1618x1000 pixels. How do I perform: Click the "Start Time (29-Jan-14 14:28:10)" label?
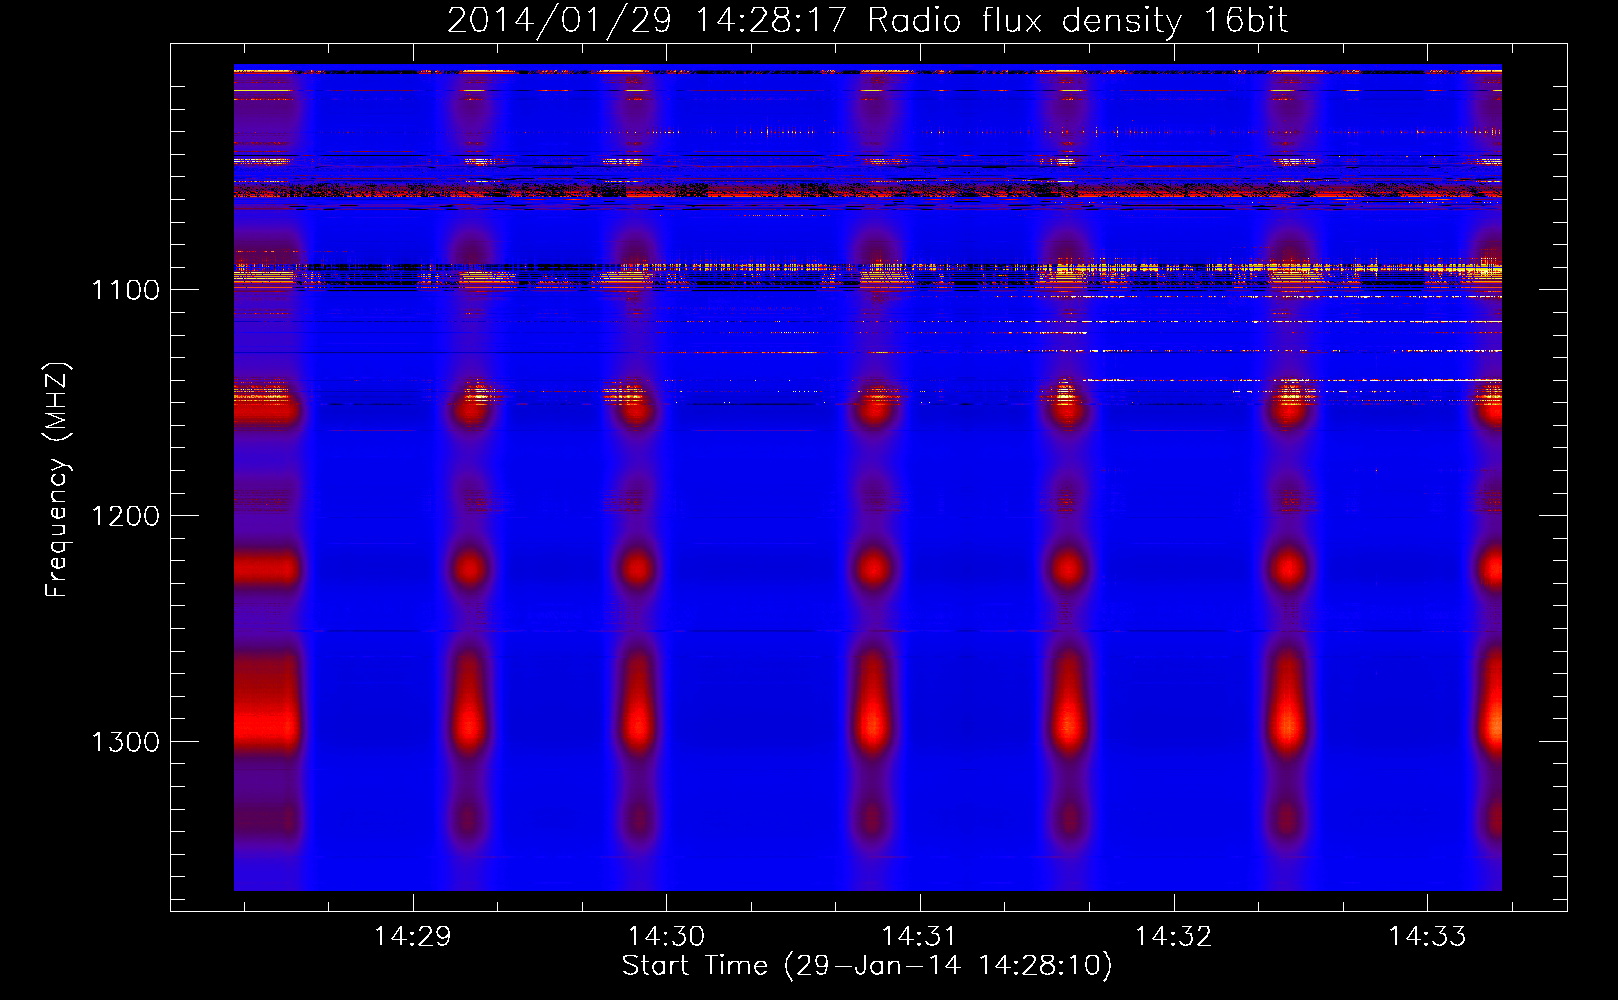867,966
